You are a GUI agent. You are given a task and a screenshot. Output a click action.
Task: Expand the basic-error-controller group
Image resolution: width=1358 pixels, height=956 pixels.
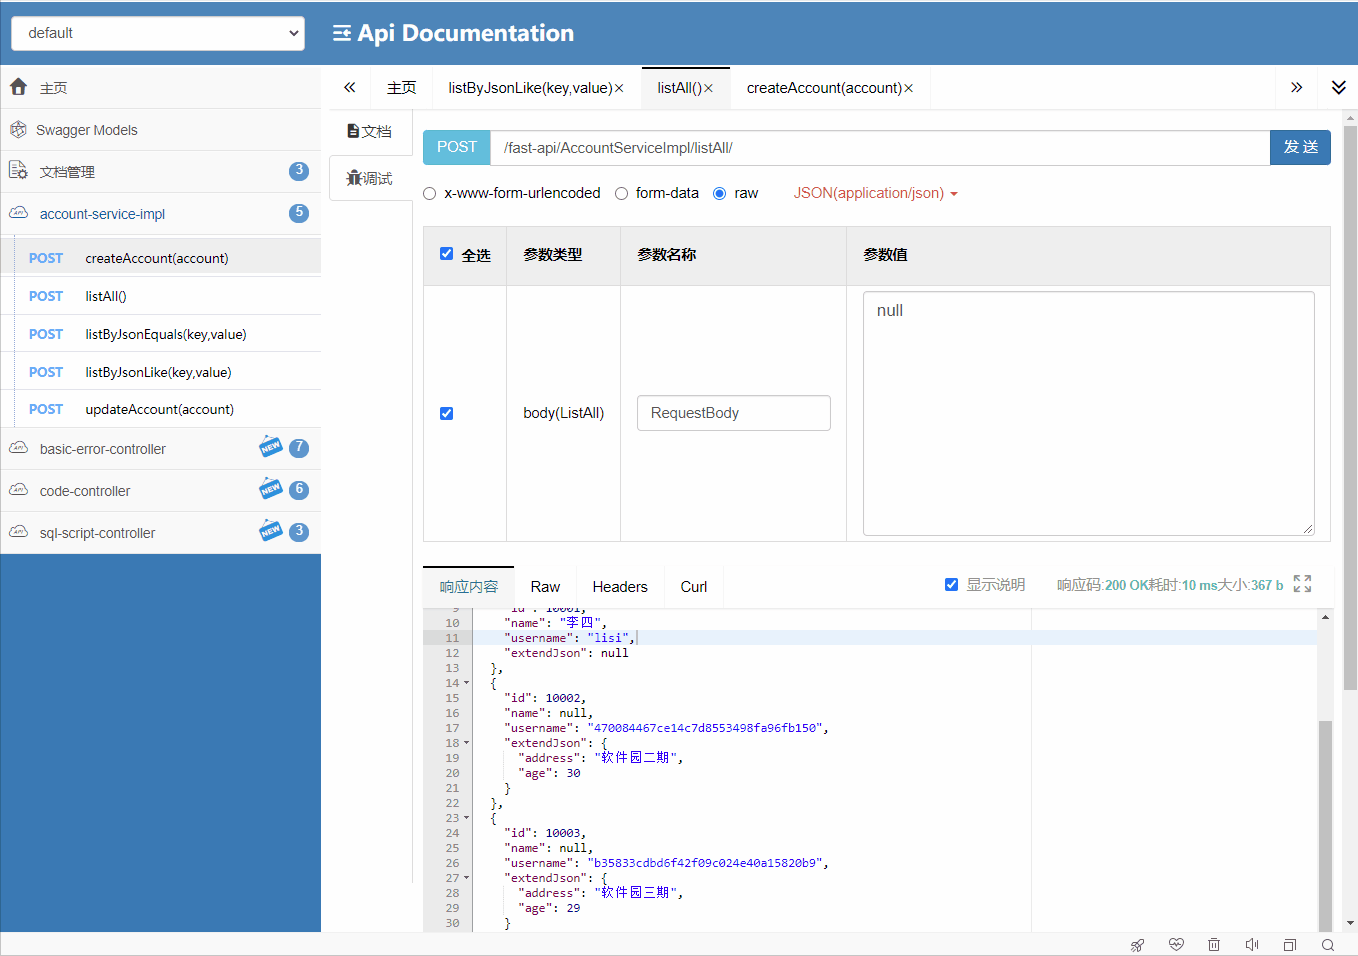coord(160,448)
